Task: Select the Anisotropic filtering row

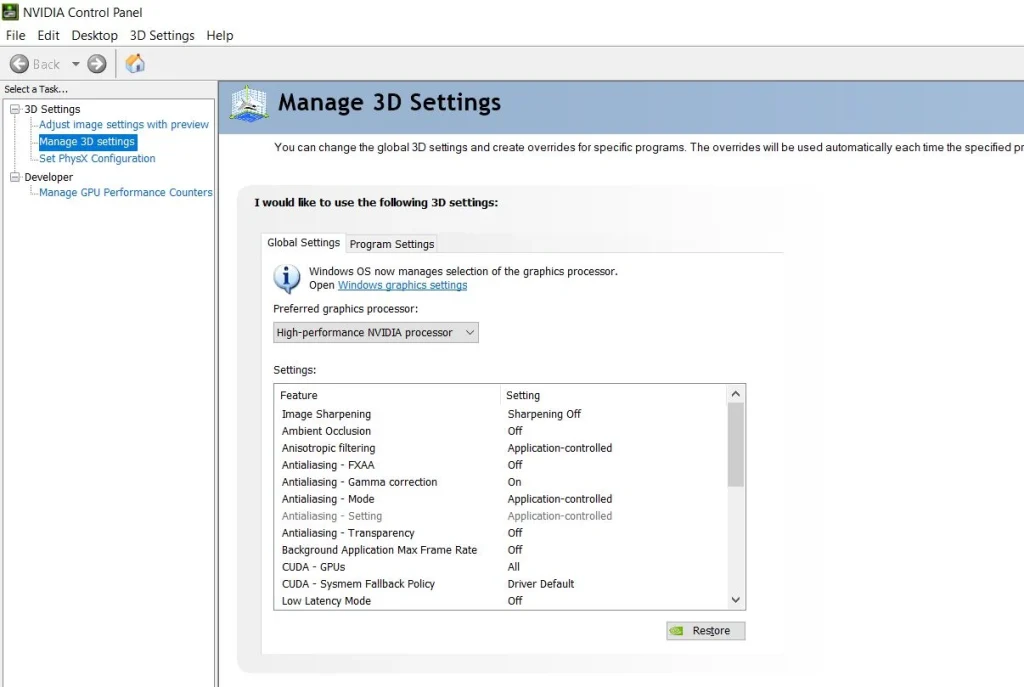Action: [501, 448]
